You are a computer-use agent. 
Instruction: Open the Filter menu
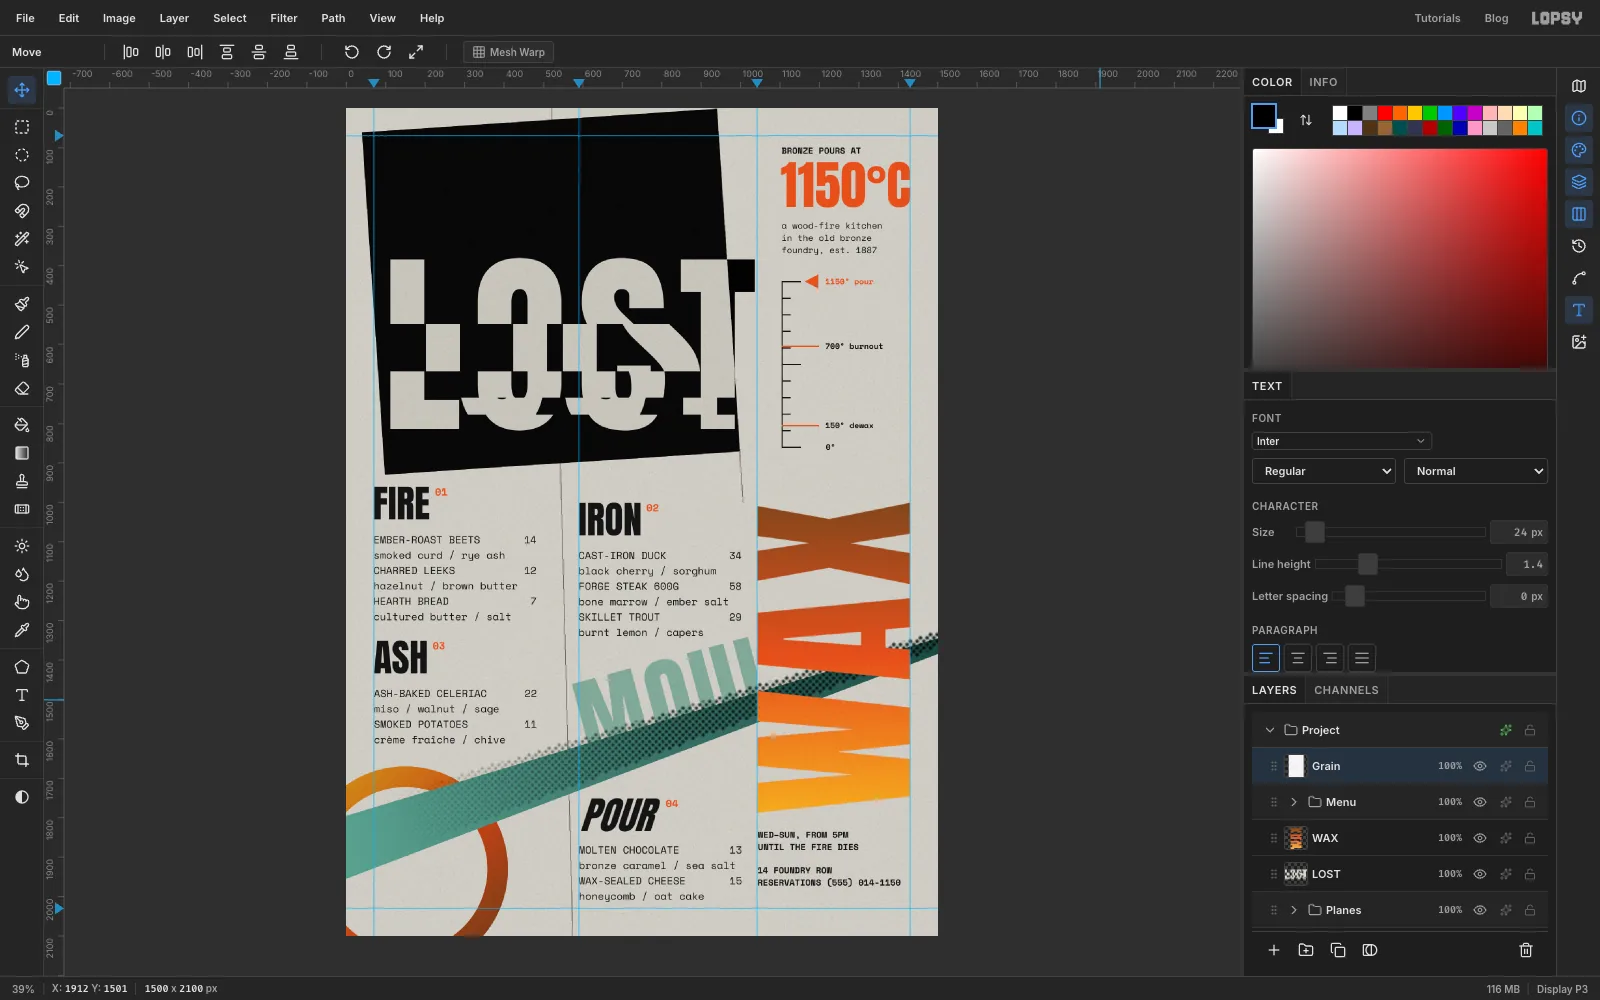284,18
